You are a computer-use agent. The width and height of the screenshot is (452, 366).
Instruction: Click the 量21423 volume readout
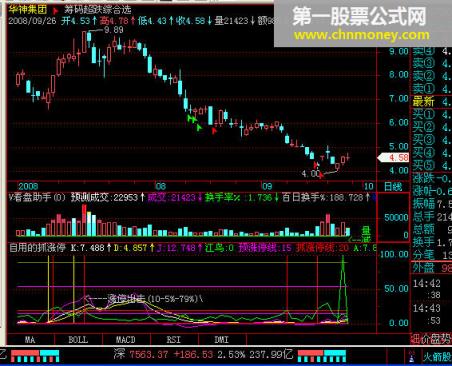click(235, 21)
